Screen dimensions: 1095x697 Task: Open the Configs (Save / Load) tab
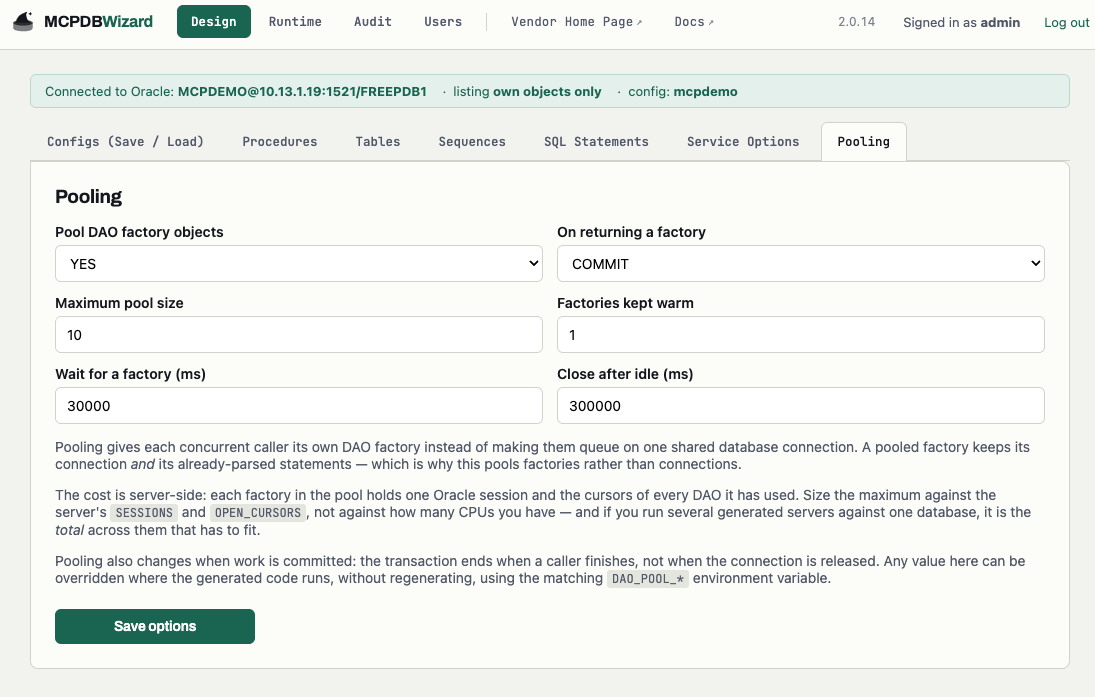(125, 142)
